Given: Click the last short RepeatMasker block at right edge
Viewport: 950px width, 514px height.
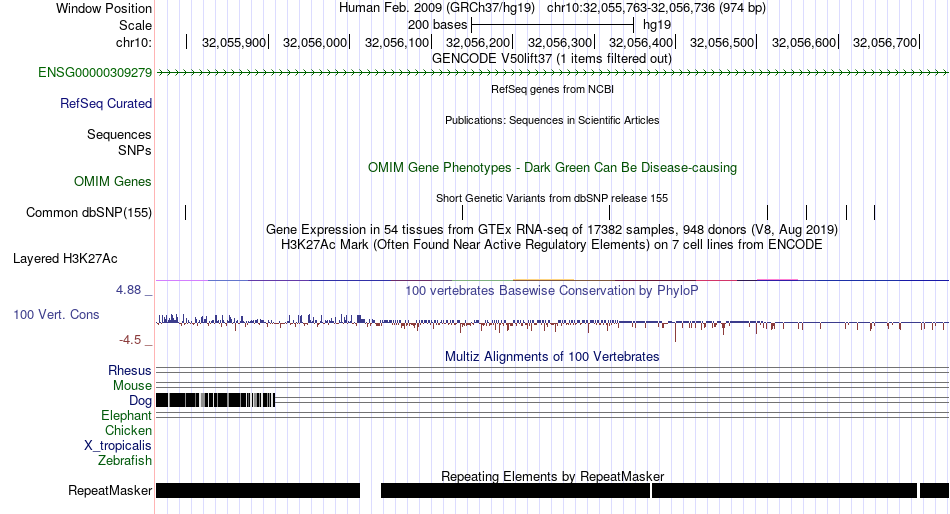Looking at the screenshot, I should tap(934, 490).
